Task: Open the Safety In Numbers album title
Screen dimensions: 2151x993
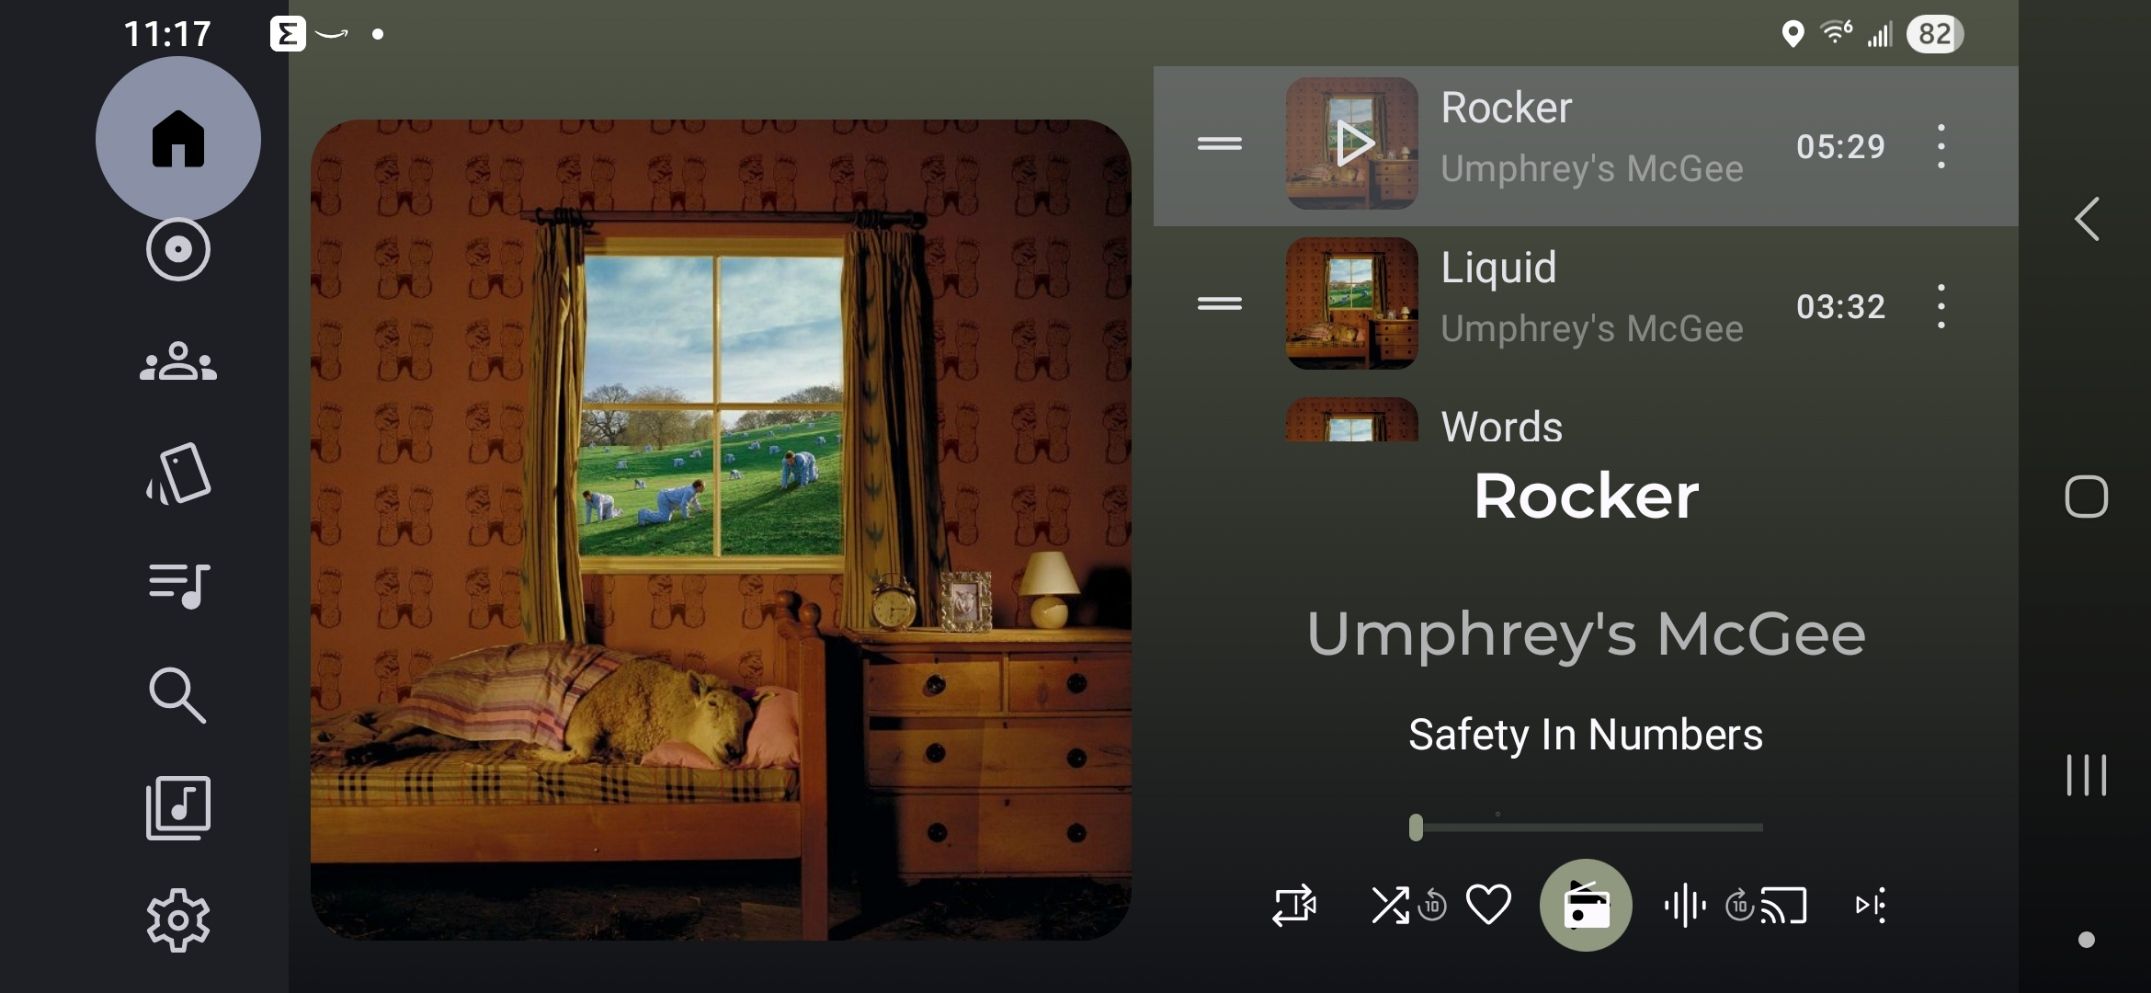Action: [1585, 735]
